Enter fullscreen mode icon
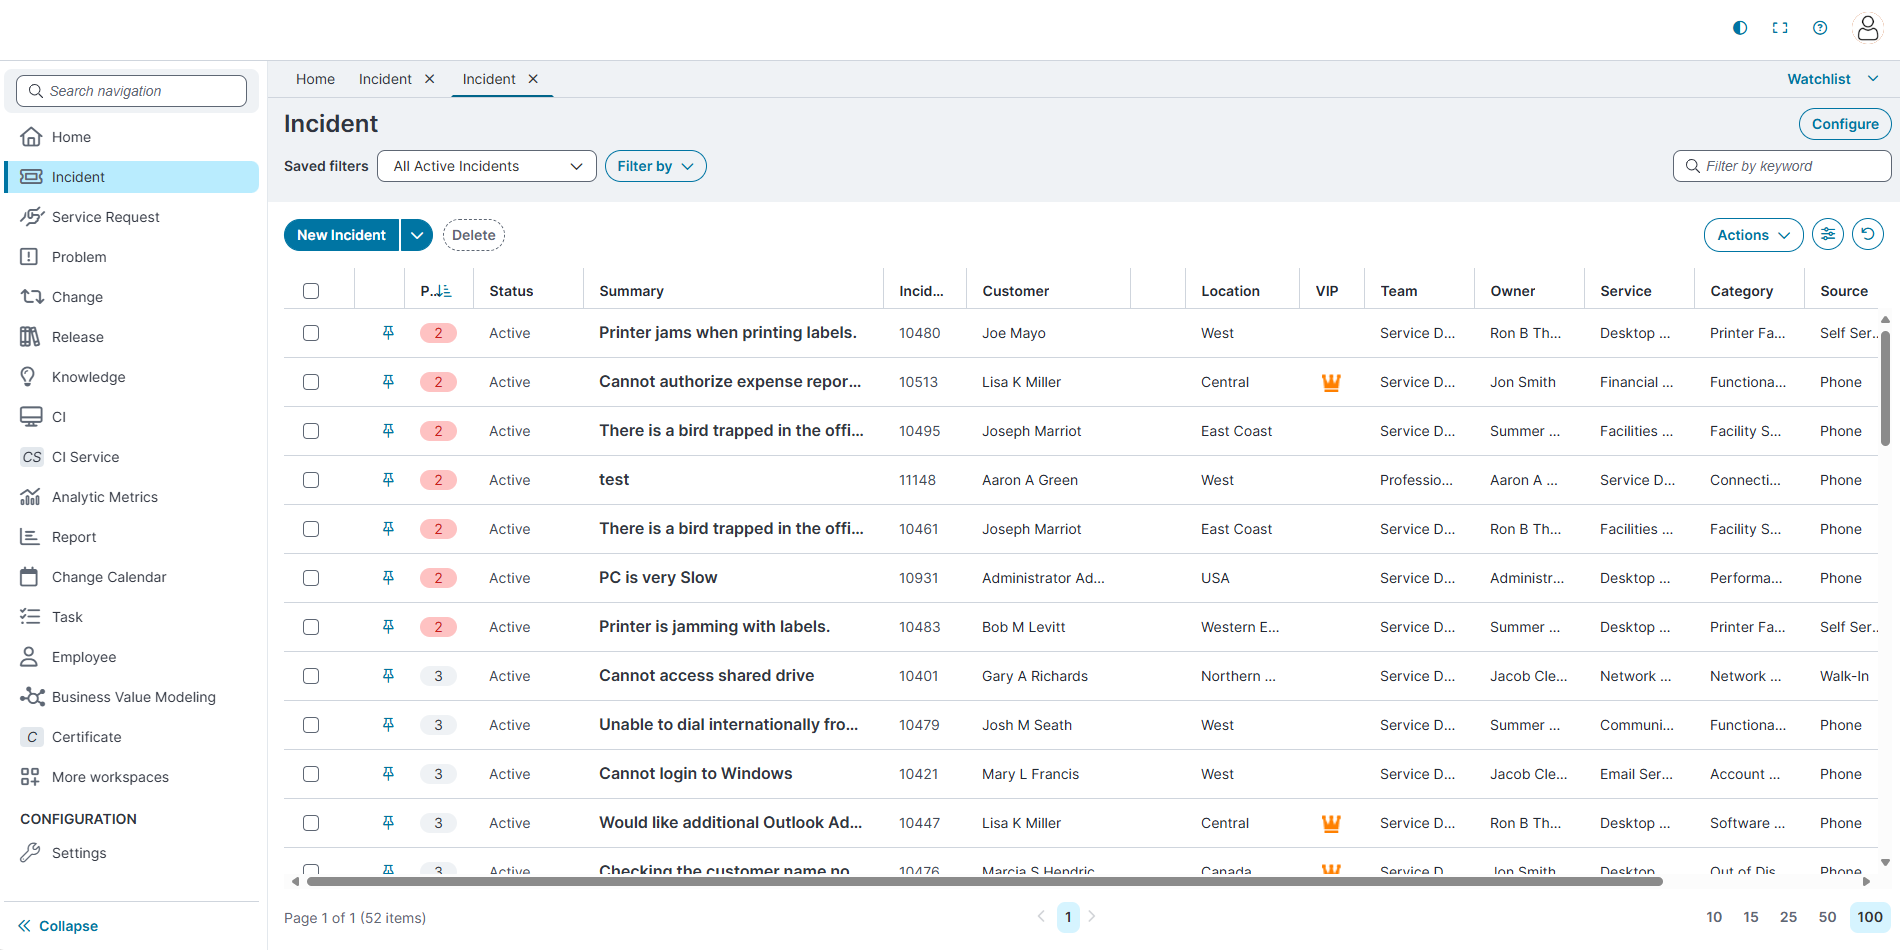This screenshot has width=1900, height=950. click(1780, 28)
